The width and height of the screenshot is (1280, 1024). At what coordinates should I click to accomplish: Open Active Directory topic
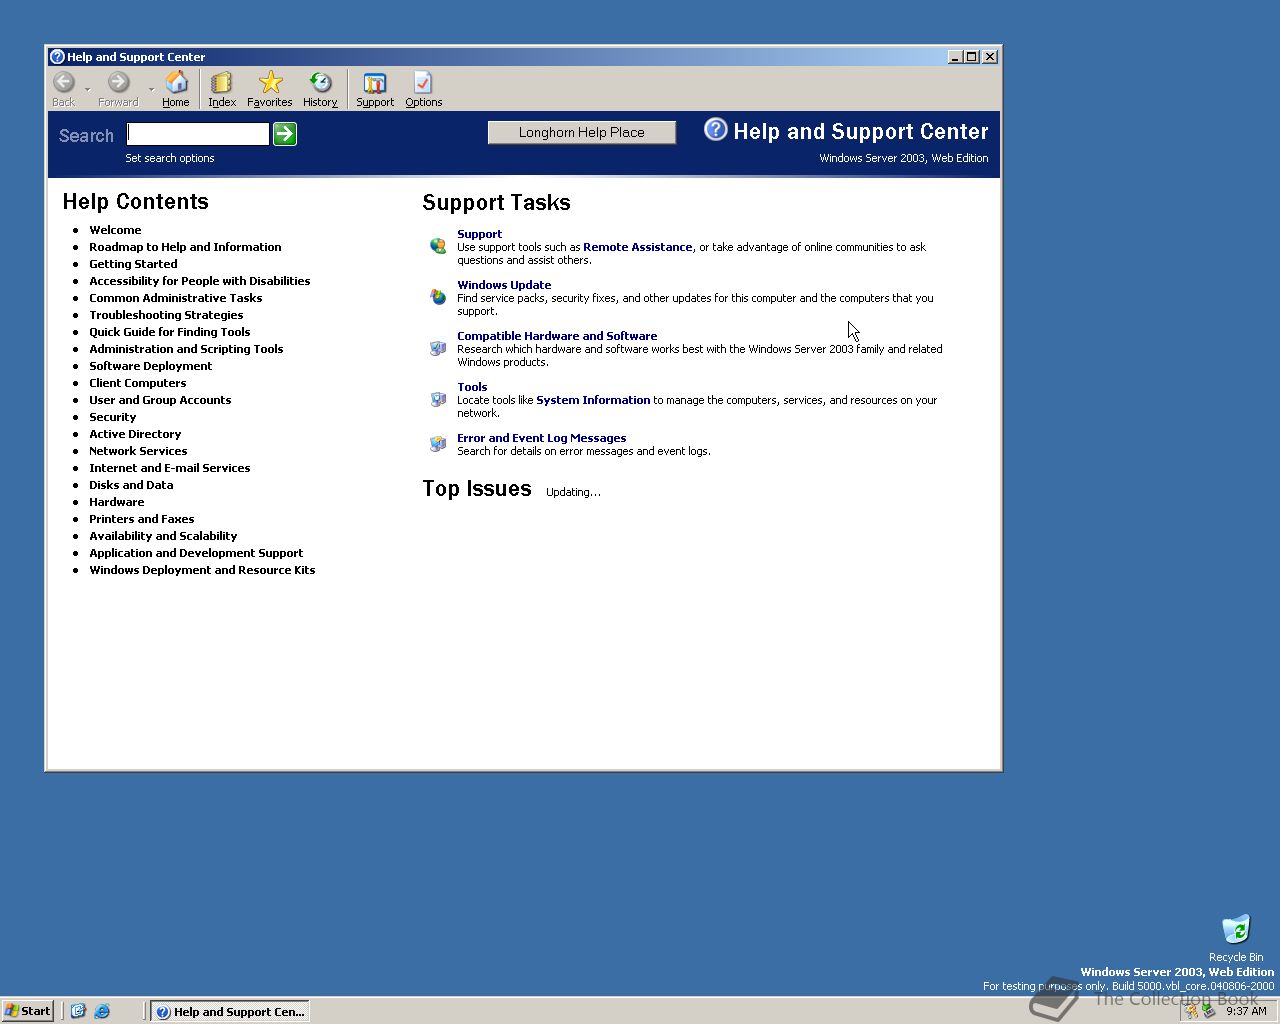pos(135,434)
